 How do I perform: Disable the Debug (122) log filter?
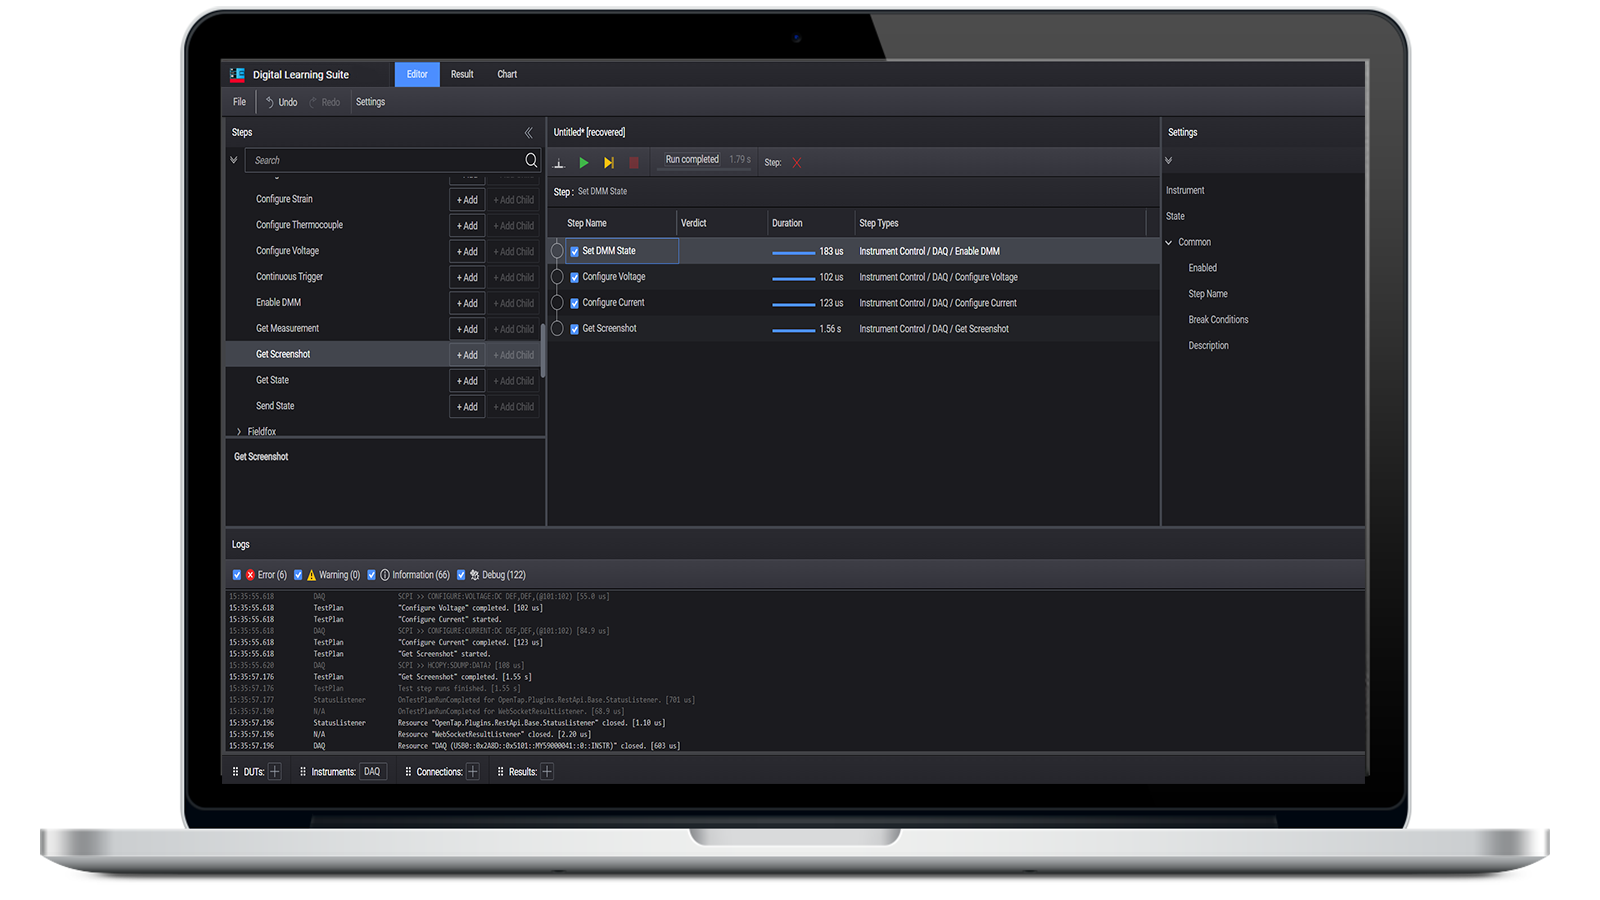click(461, 574)
